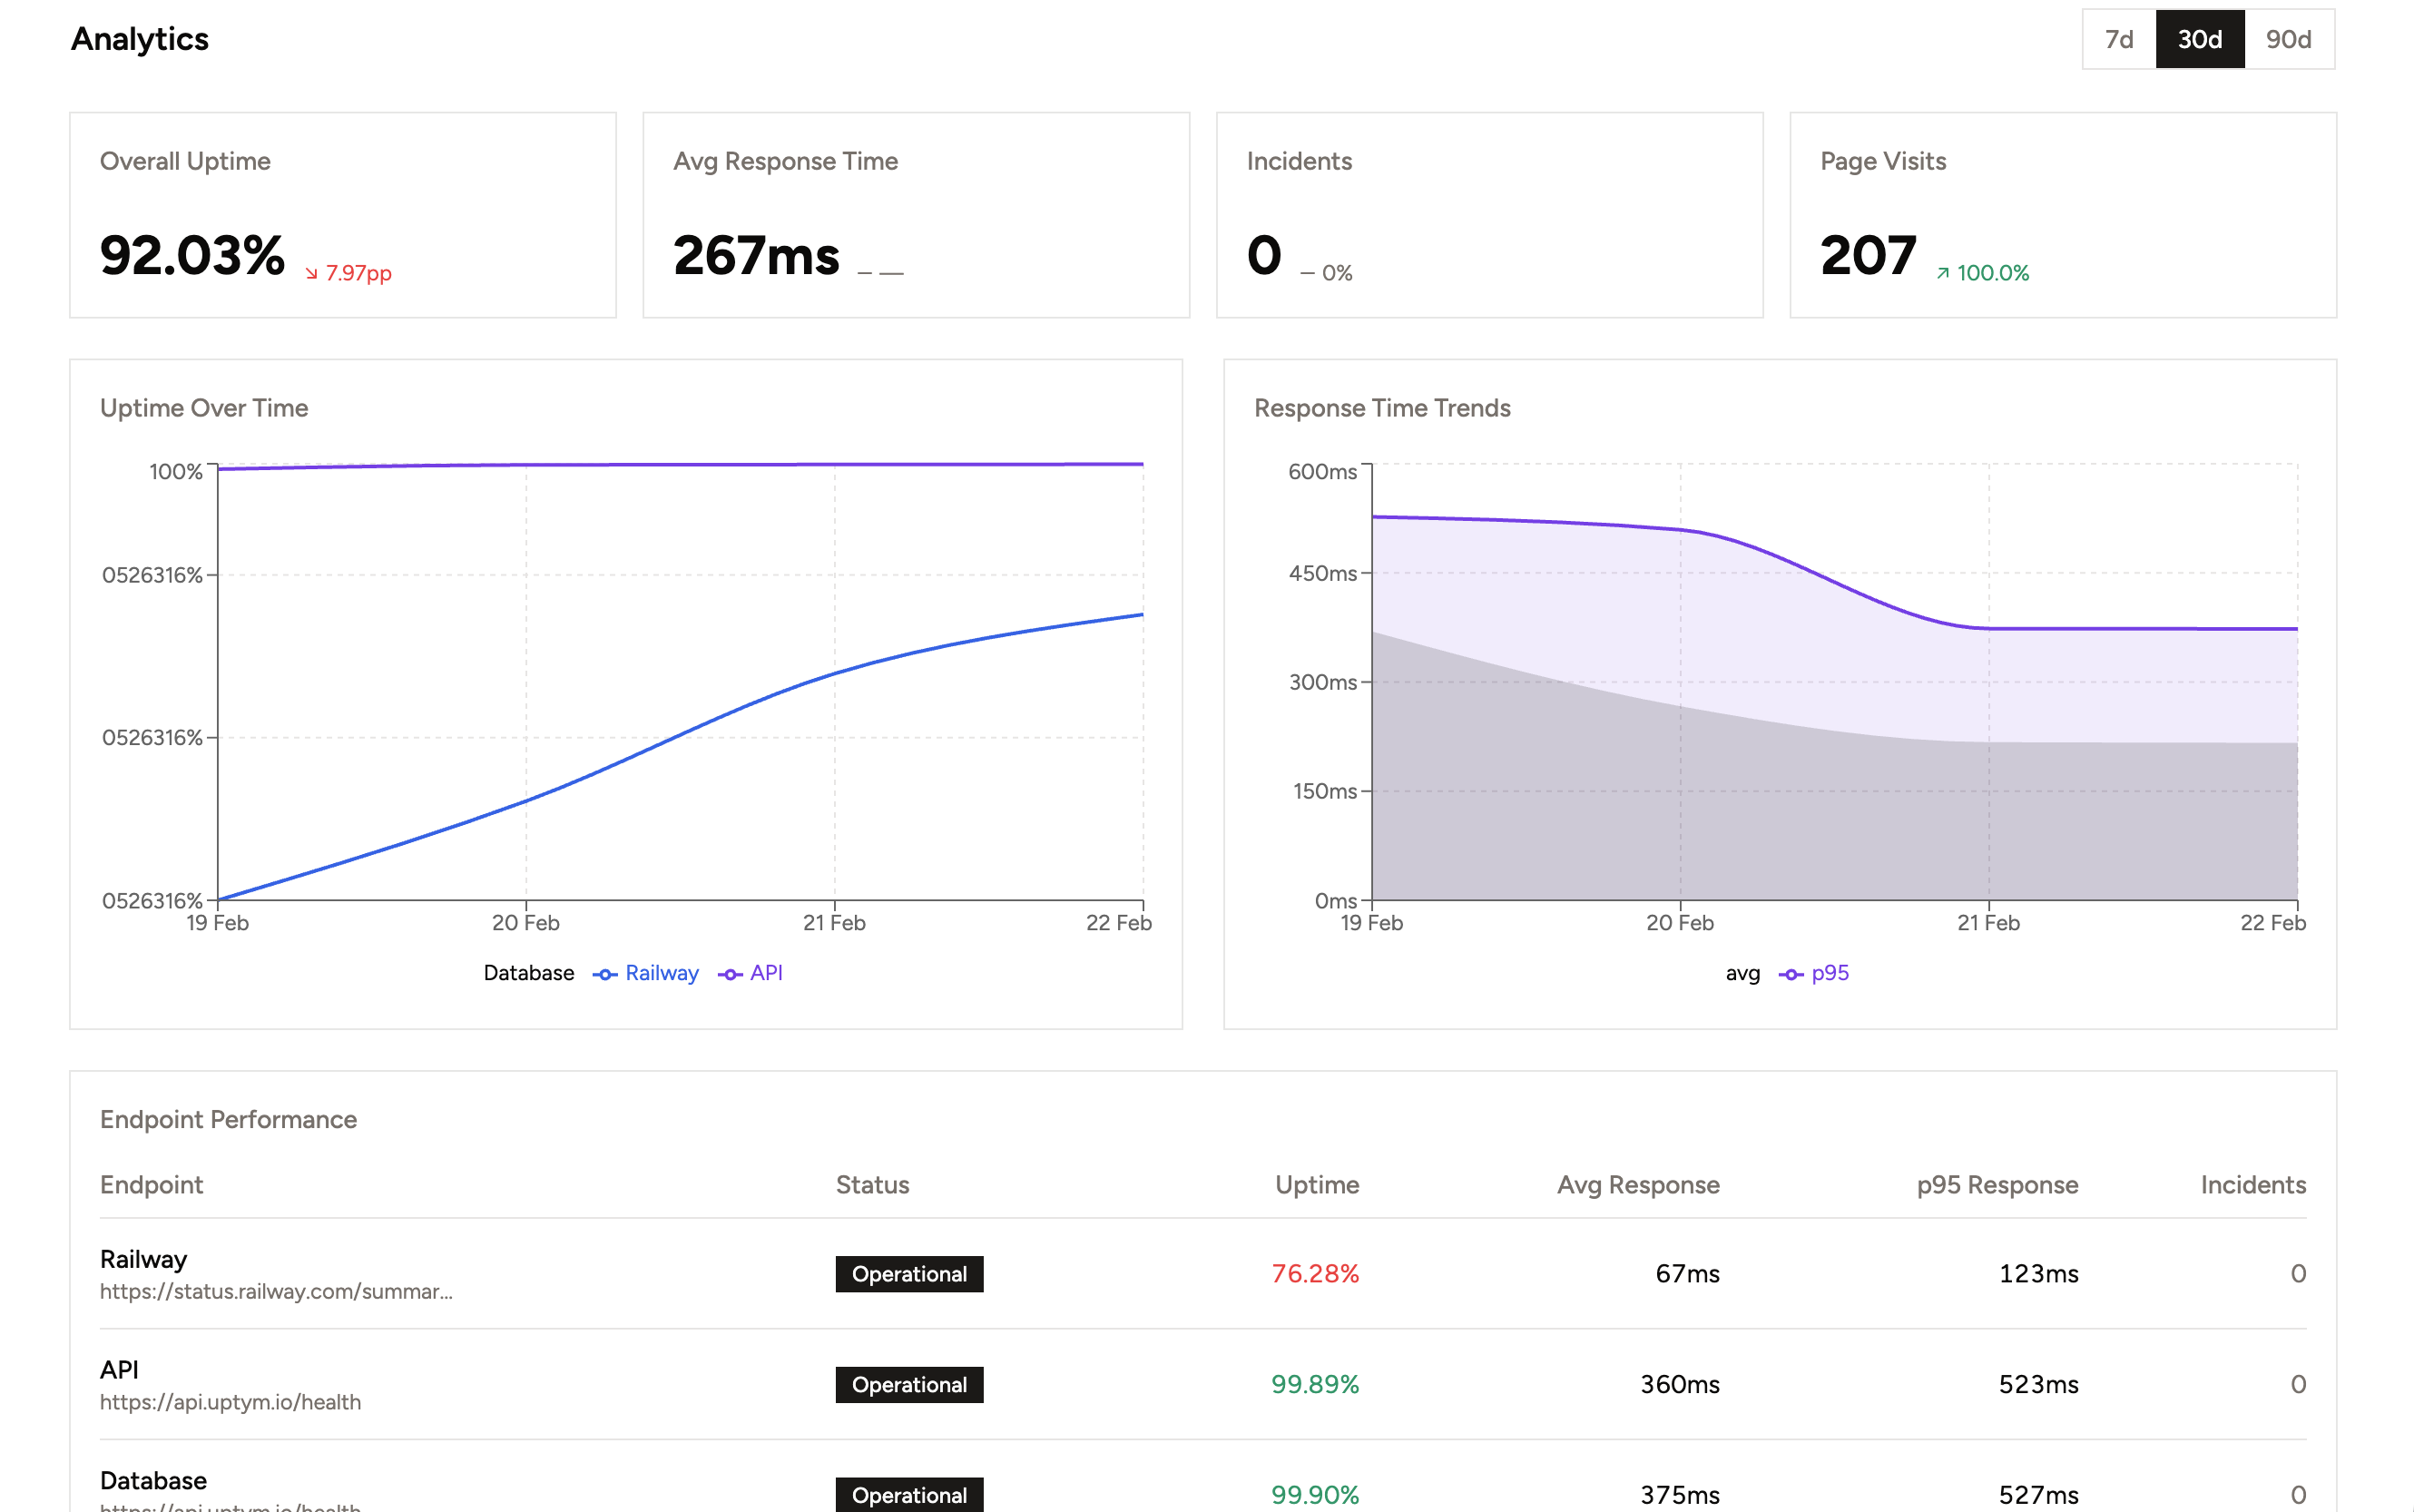Viewport: 2414px width, 1512px height.
Task: Click the green uptrend arrow on Page Visits
Action: coord(1942,274)
